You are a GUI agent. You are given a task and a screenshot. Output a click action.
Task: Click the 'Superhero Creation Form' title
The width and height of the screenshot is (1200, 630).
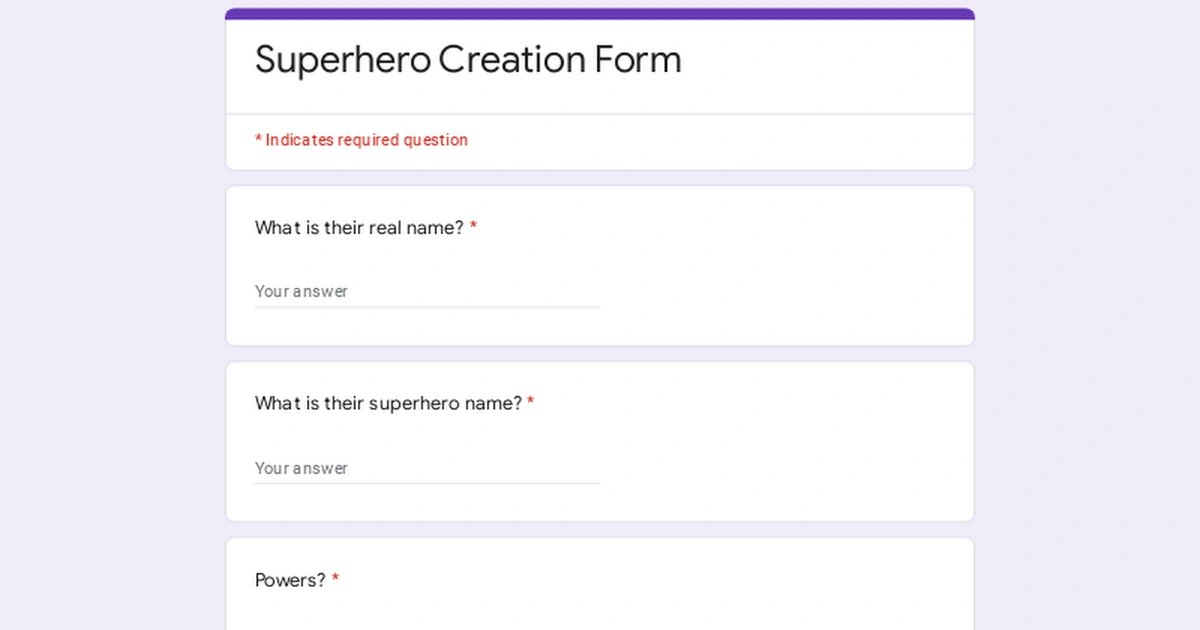(467, 60)
